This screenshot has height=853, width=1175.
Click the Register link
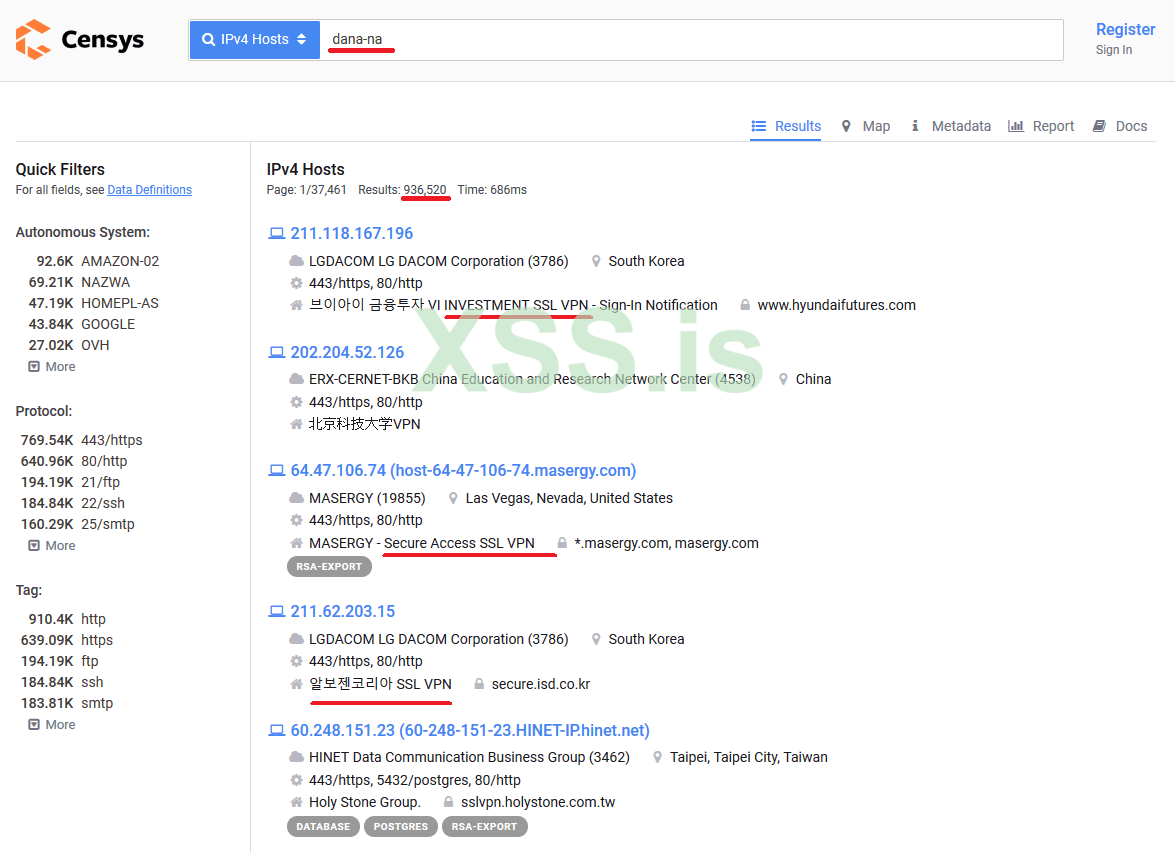(1125, 29)
